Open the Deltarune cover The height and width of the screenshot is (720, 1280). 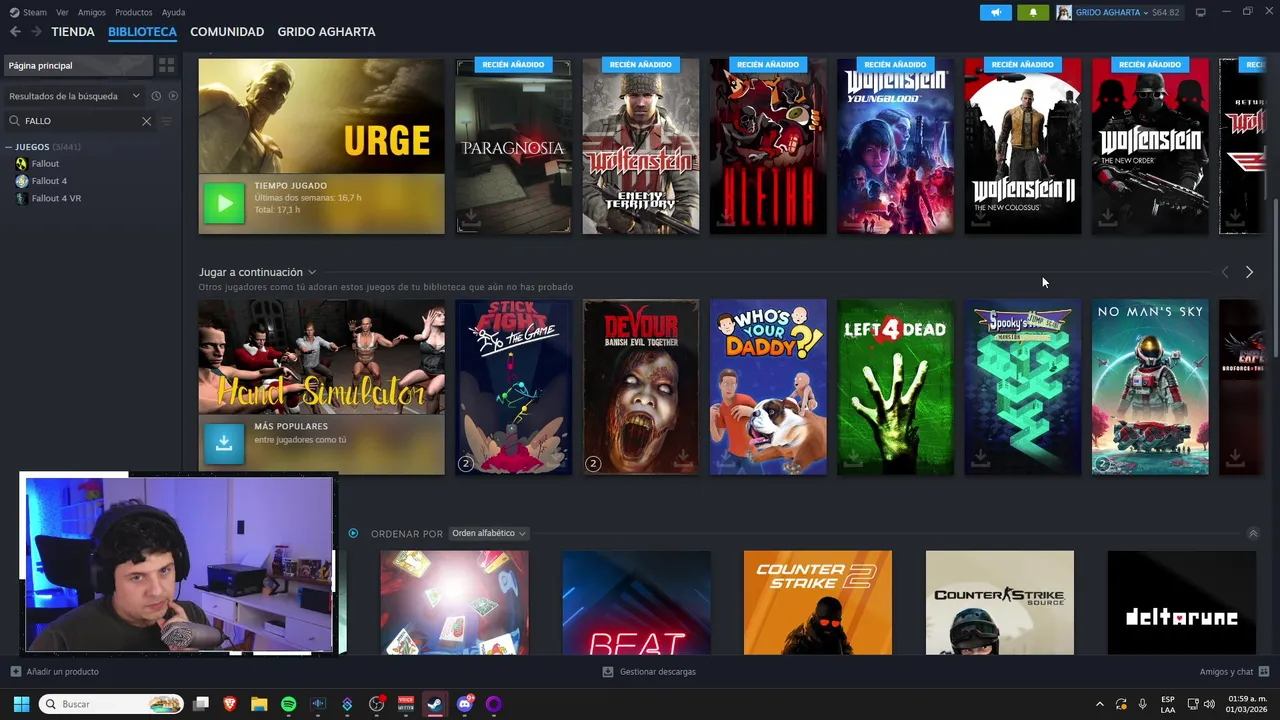point(1182,603)
